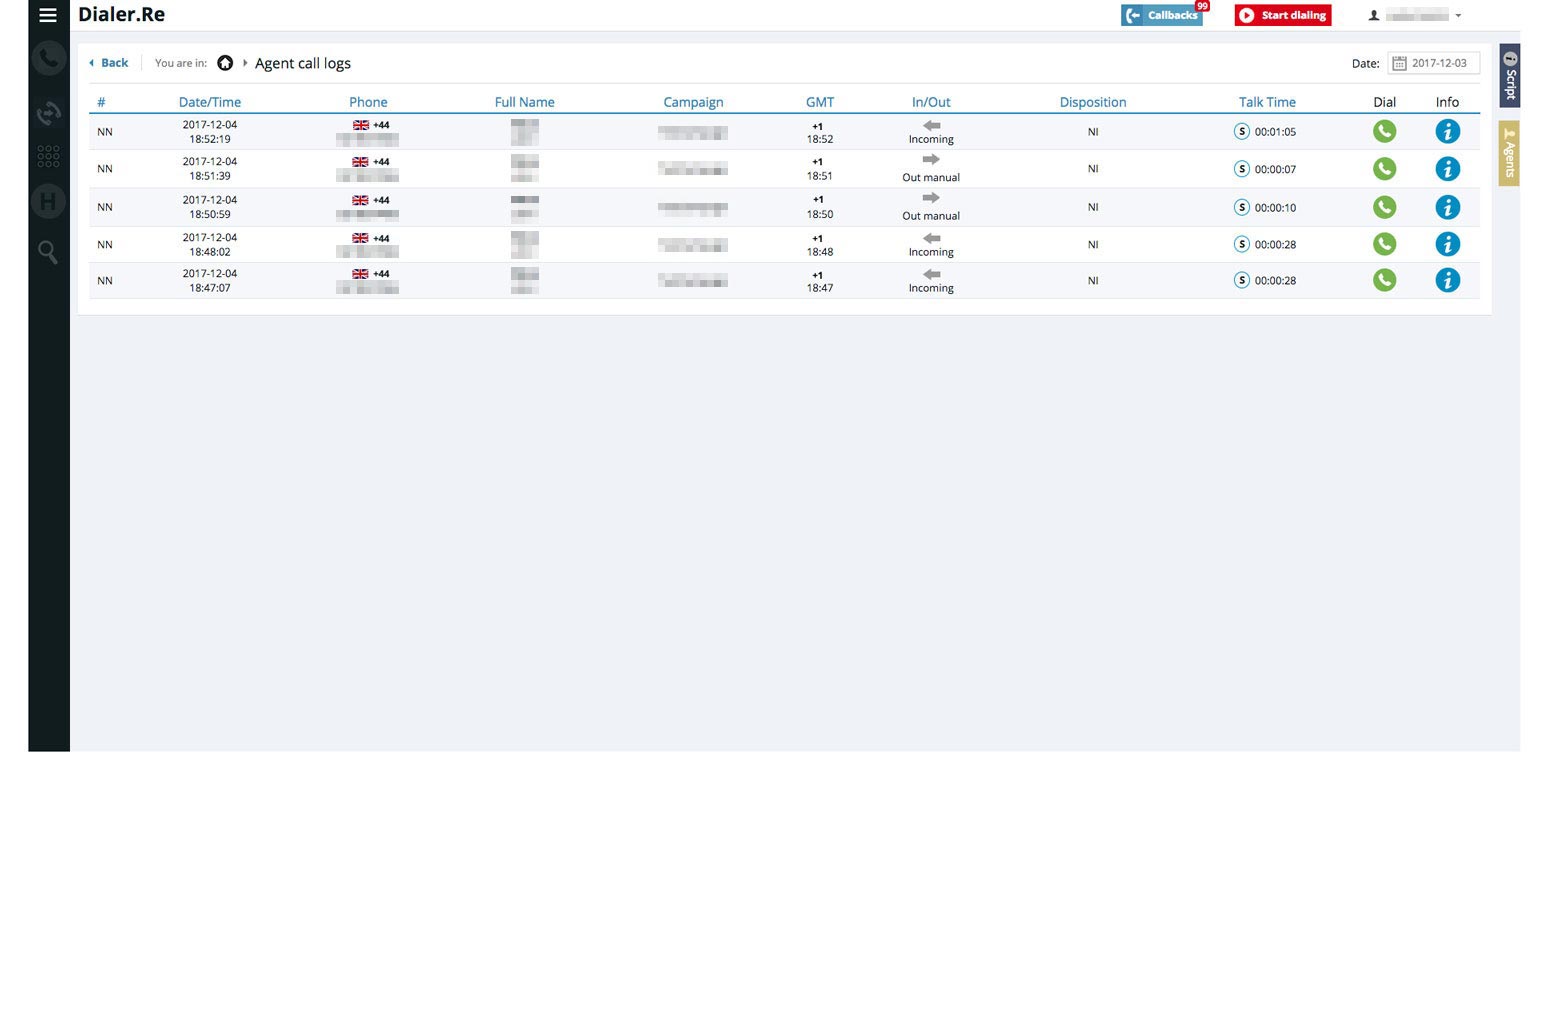
Task: Sort by the GMT column header
Action: coord(820,102)
